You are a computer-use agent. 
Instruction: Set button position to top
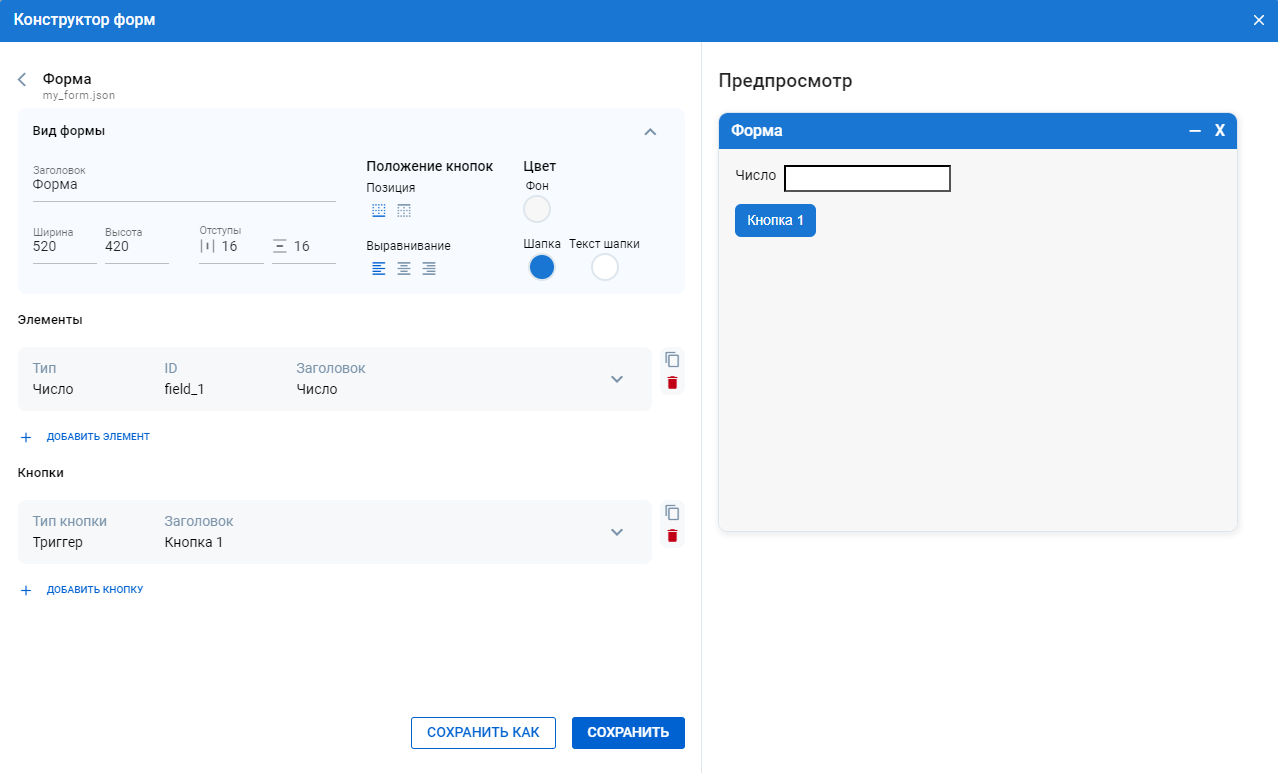point(403,211)
